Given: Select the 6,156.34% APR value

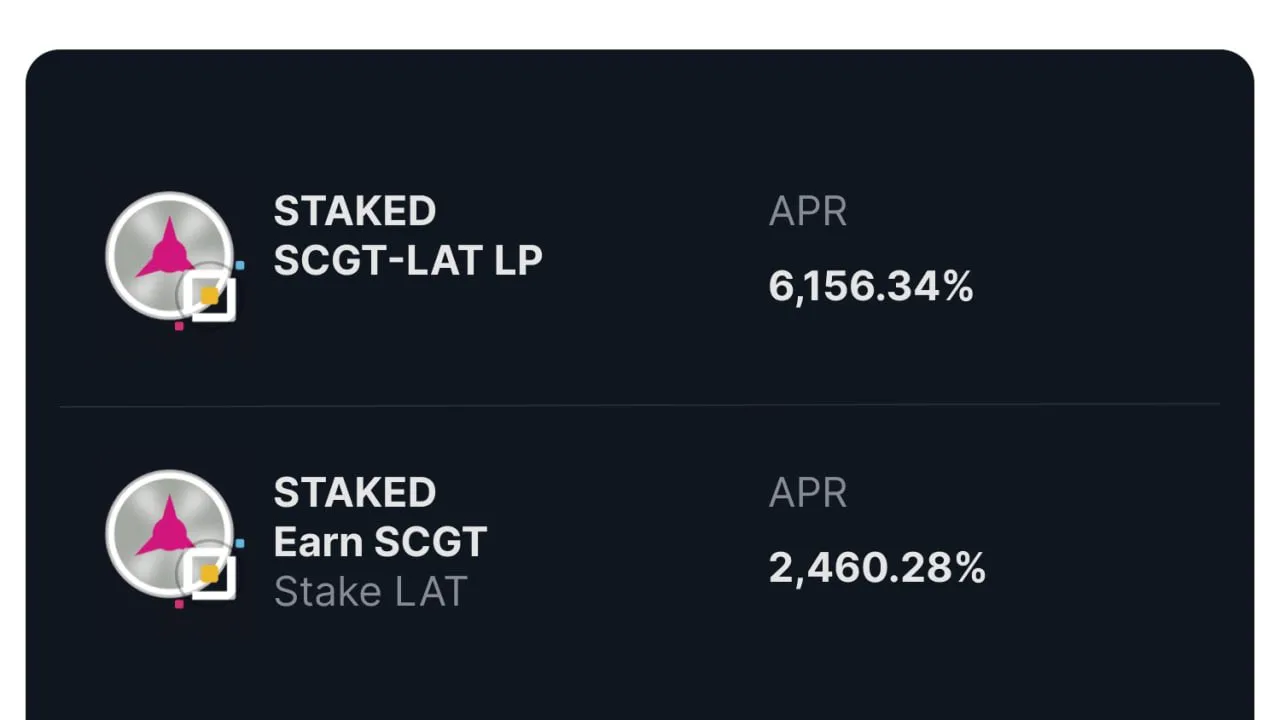Looking at the screenshot, I should [871, 287].
